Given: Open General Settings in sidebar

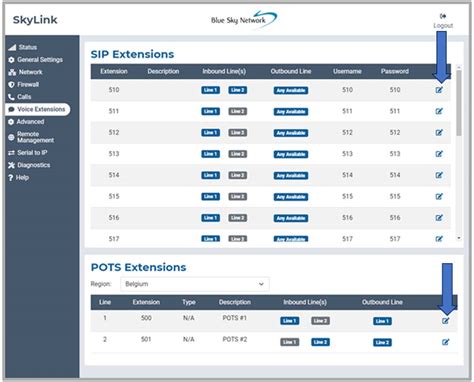Looking at the screenshot, I should coord(40,60).
